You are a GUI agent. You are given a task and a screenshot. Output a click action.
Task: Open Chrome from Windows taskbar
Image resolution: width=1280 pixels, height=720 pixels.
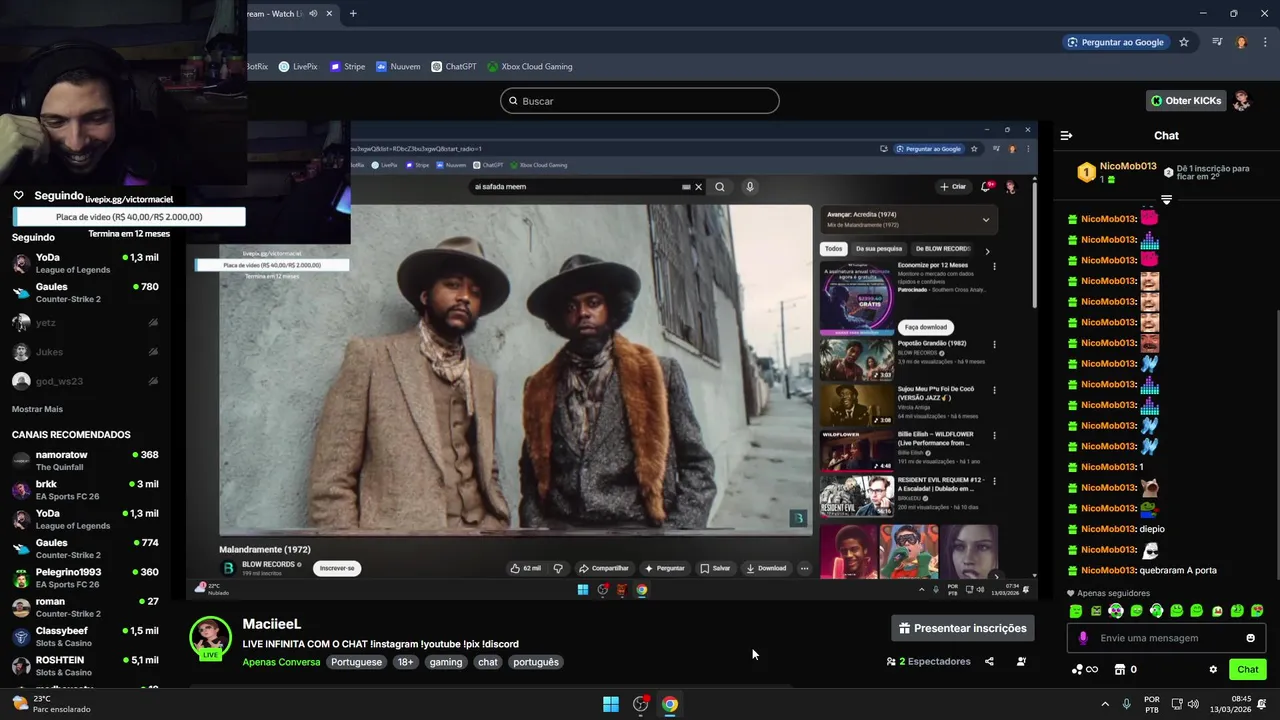[670, 704]
